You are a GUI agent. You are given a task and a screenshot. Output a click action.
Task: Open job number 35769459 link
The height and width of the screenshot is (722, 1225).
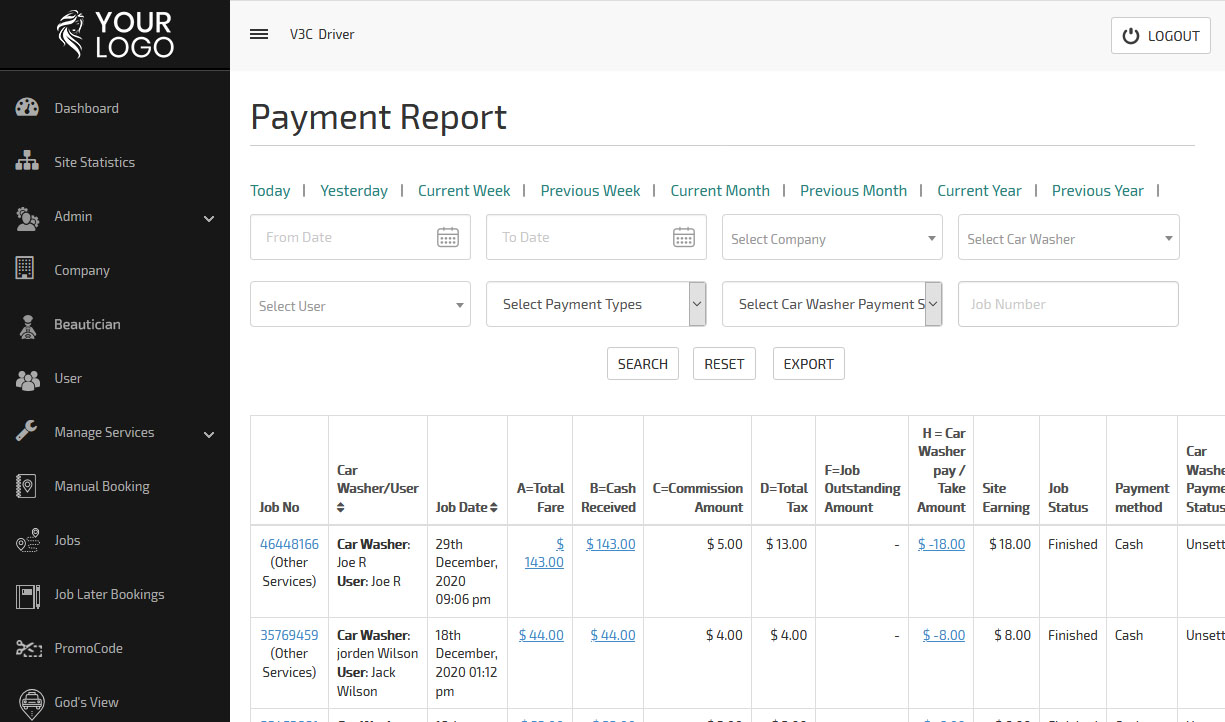(x=289, y=635)
